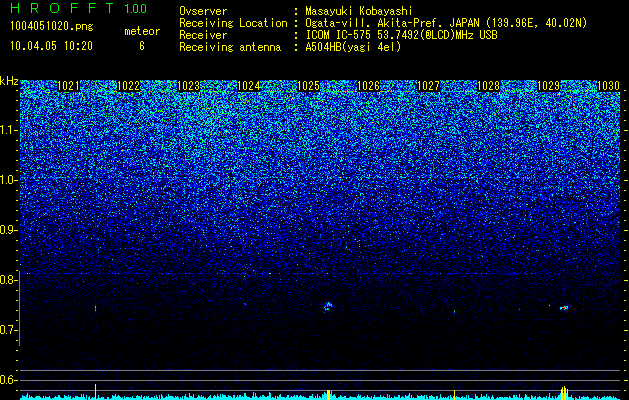Click the meteor echo just after 1021
The image size is (629, 400).
(95, 308)
